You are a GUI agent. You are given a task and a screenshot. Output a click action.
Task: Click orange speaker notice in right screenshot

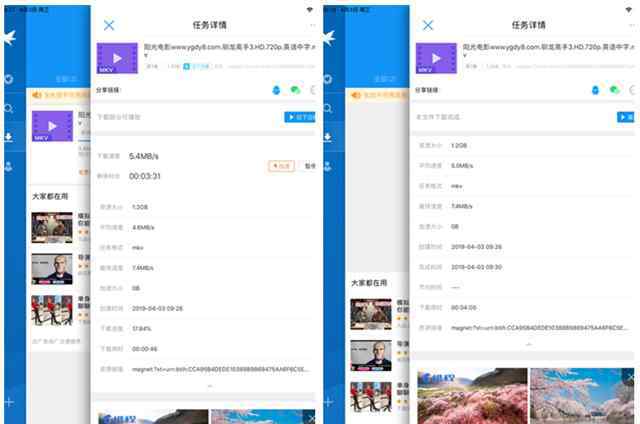[x=356, y=95]
